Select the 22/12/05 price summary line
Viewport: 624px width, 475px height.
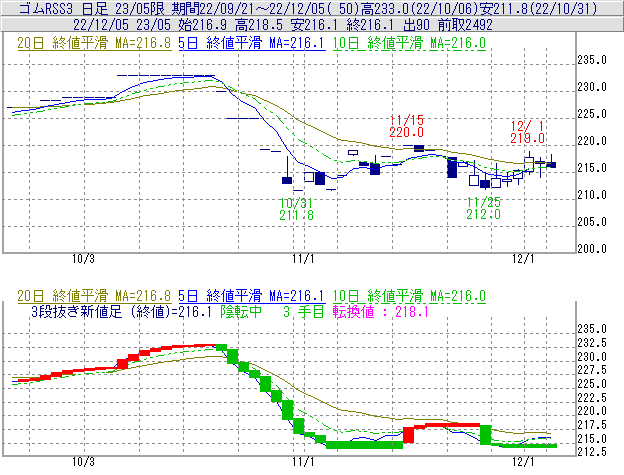coord(283,25)
